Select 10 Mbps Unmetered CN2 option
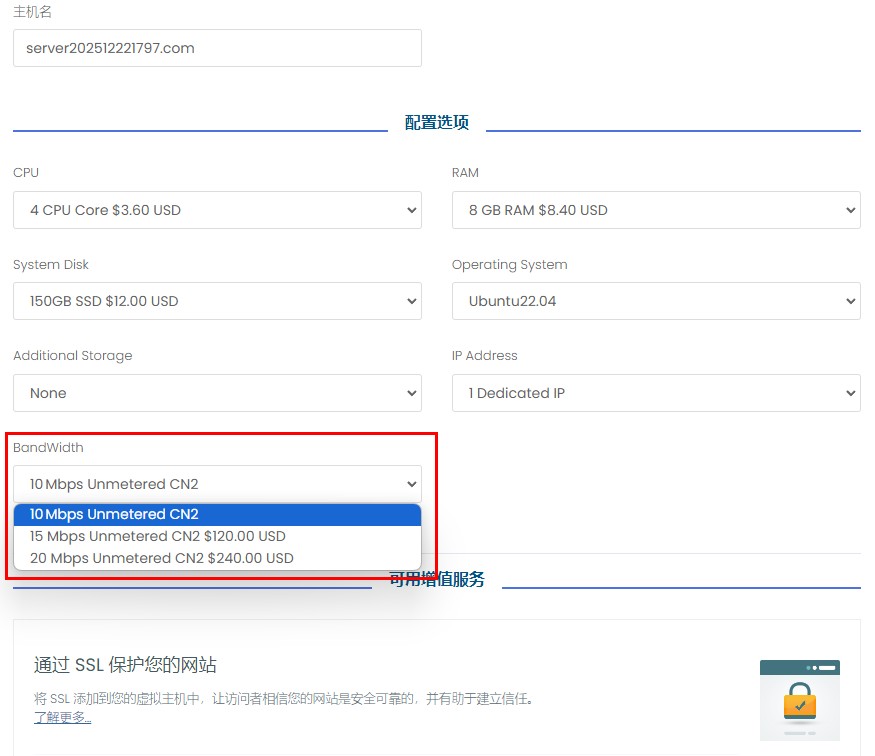Screen dimensions: 875x756 [115, 514]
